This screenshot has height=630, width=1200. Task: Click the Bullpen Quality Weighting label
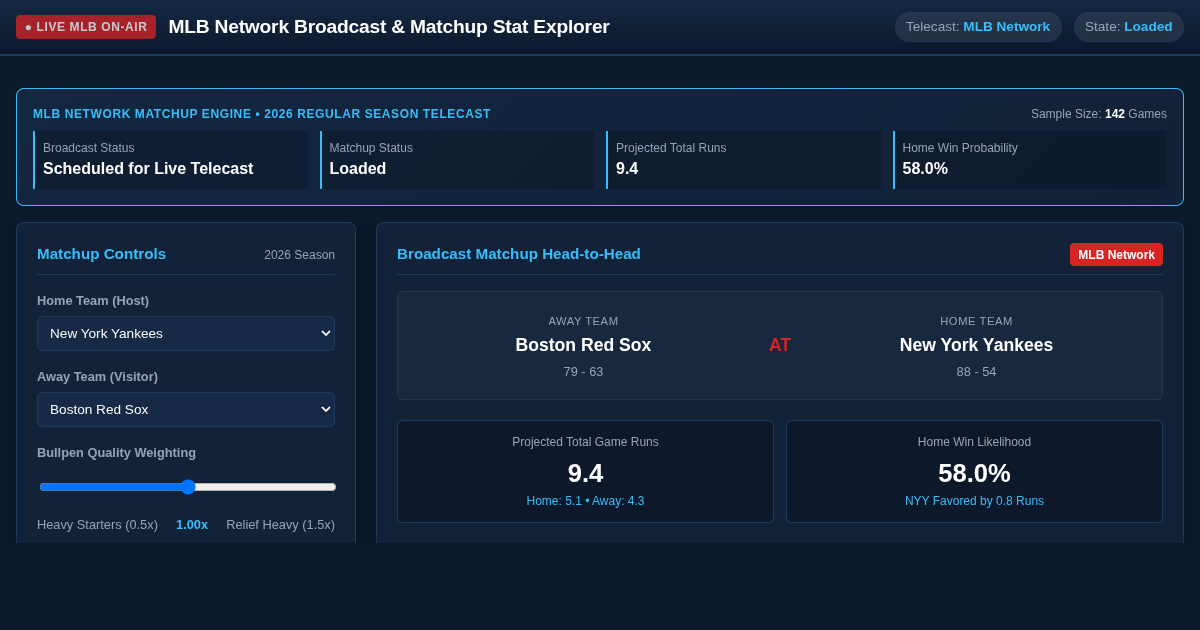tap(117, 452)
